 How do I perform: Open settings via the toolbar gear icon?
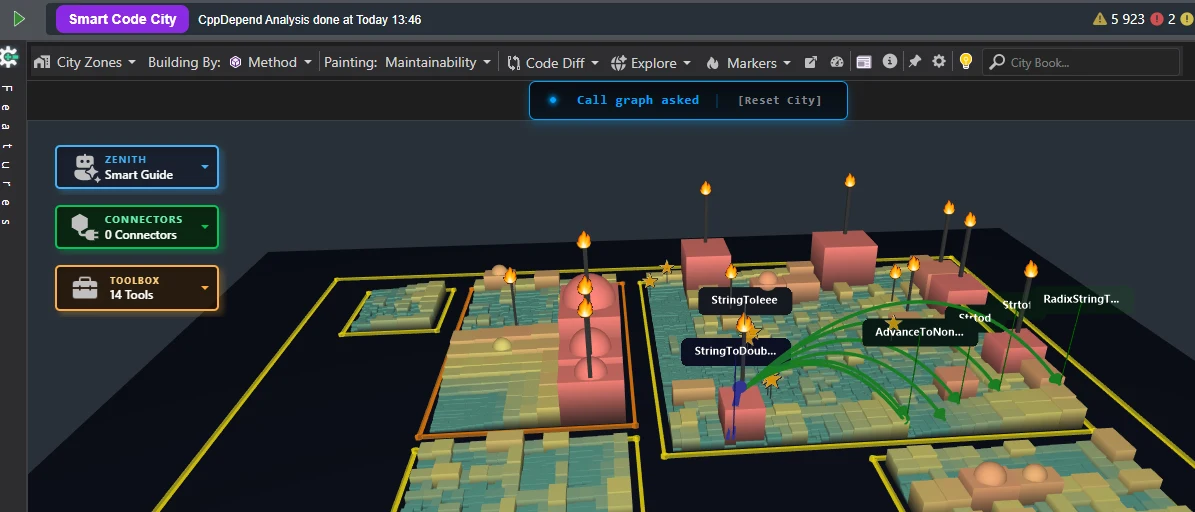point(939,62)
